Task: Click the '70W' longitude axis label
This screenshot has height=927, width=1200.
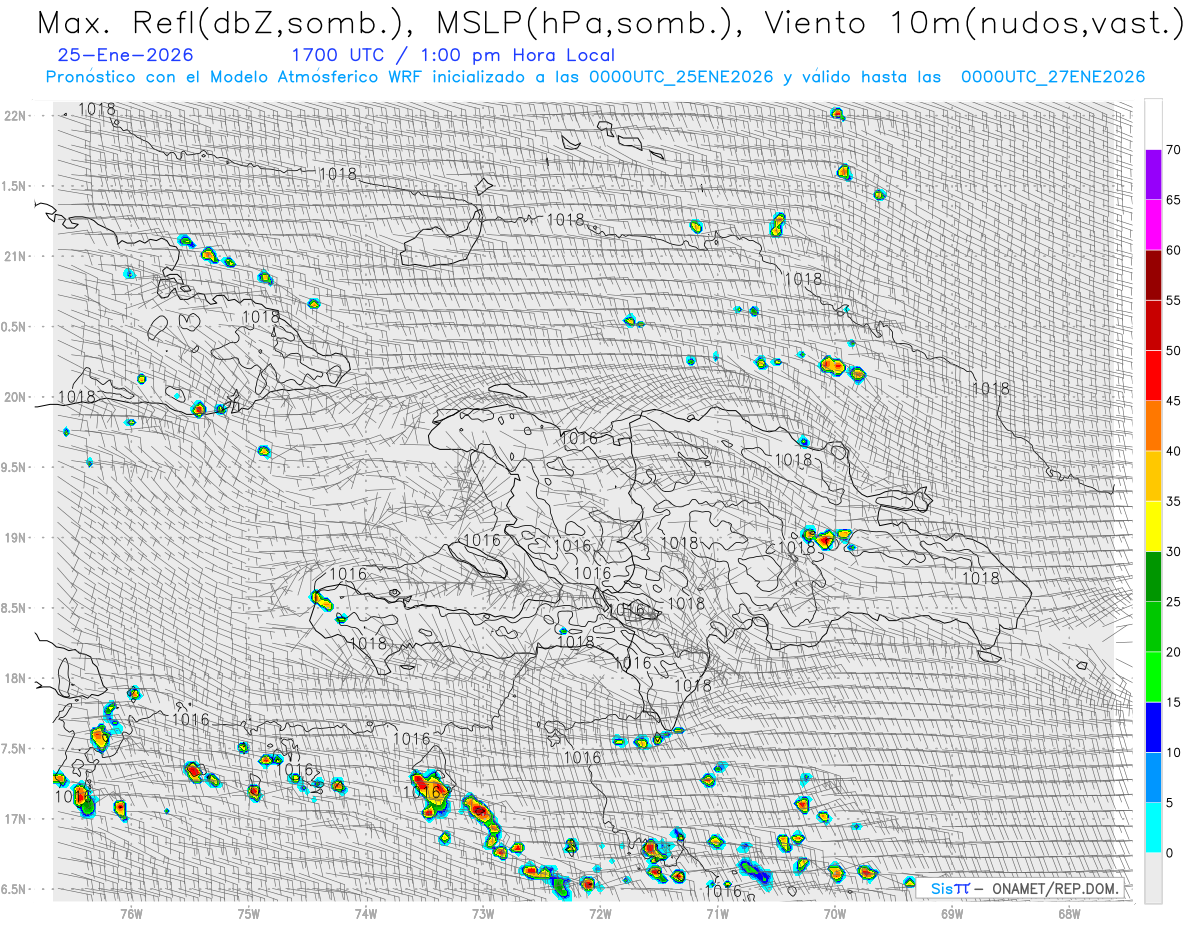Action: coord(835,913)
